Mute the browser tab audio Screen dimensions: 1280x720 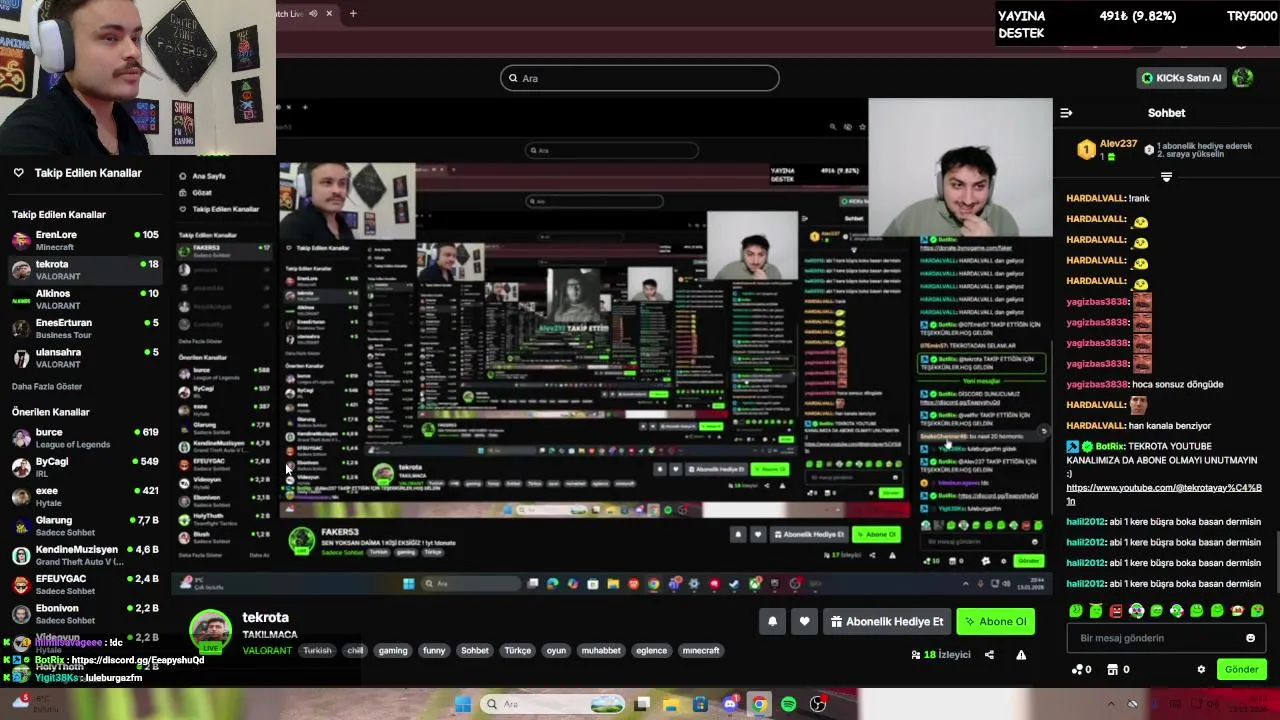[313, 13]
